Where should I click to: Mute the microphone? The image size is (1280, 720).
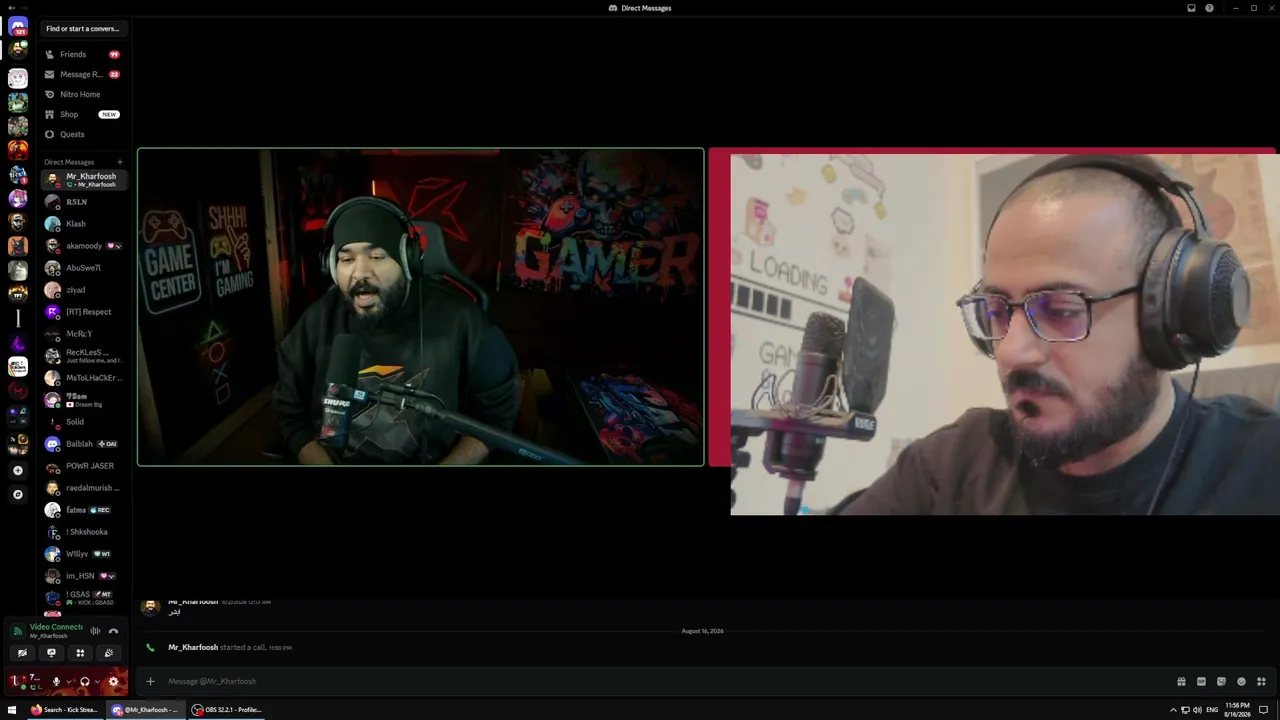[x=56, y=682]
